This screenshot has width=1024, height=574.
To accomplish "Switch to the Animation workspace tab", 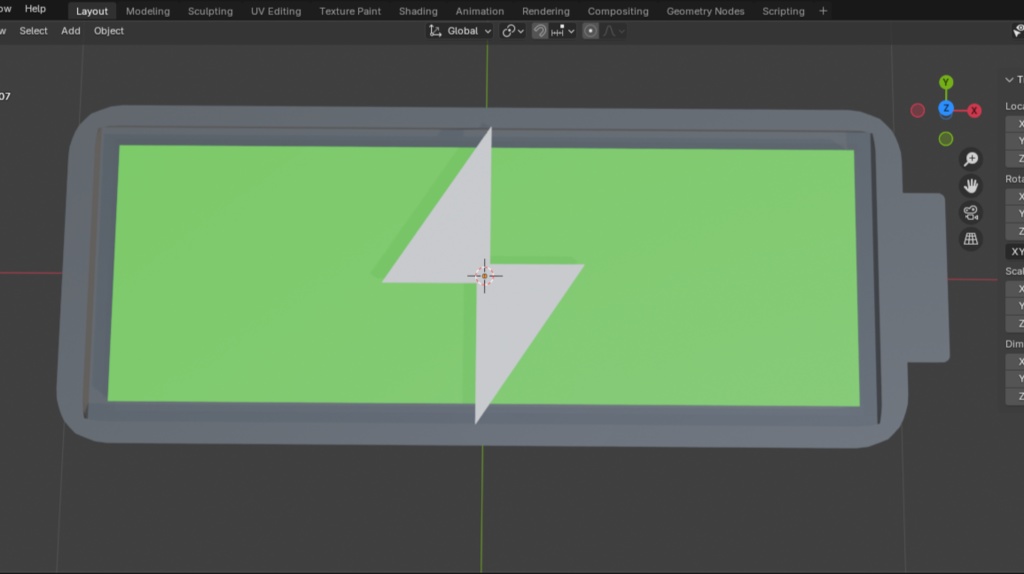I will click(479, 11).
